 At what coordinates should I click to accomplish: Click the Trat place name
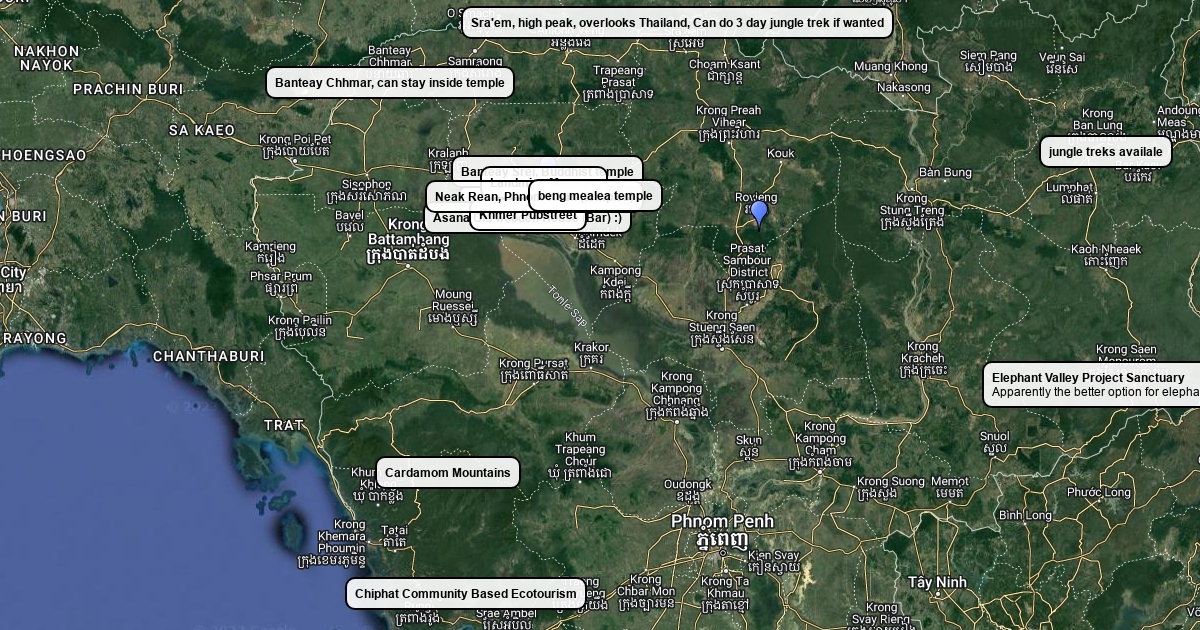pyautogui.click(x=283, y=425)
